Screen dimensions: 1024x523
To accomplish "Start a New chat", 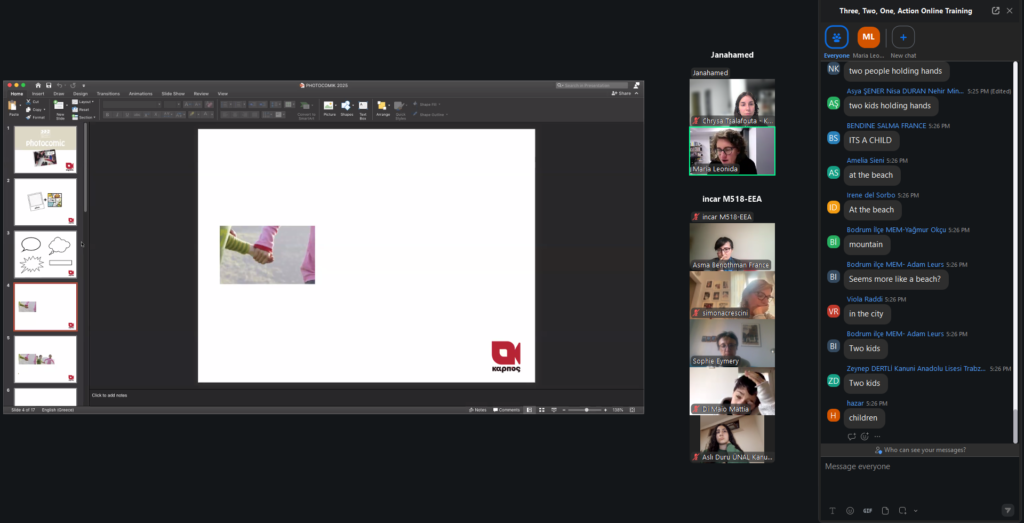I will [x=903, y=38].
